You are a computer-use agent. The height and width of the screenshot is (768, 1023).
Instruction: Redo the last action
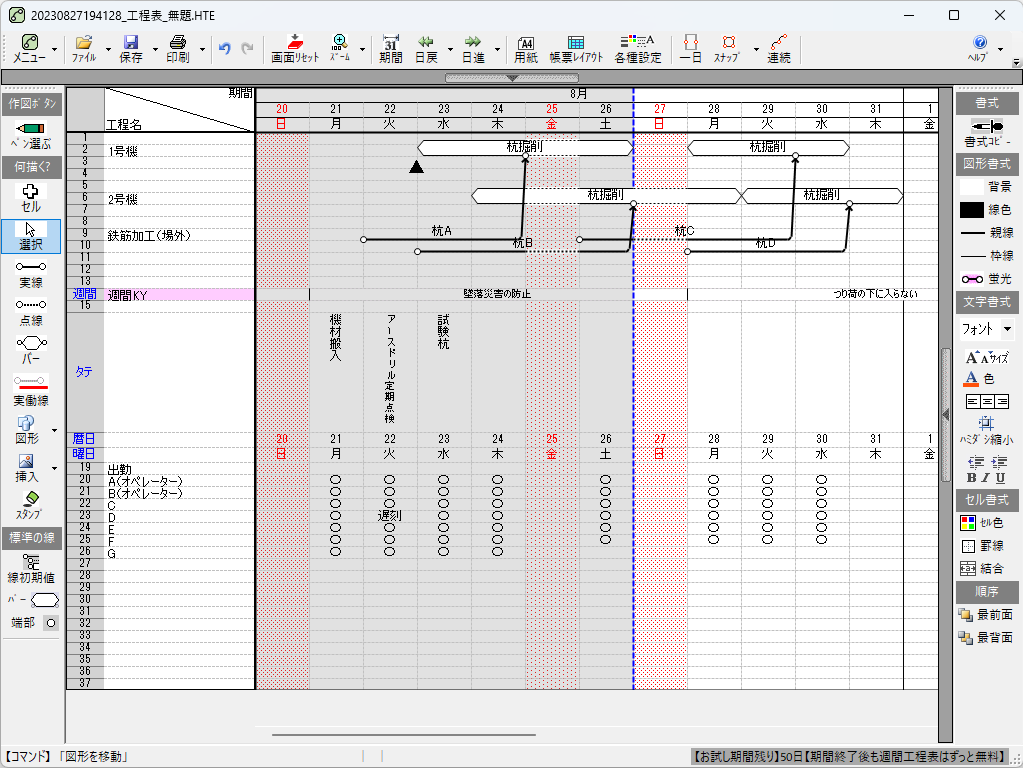247,48
